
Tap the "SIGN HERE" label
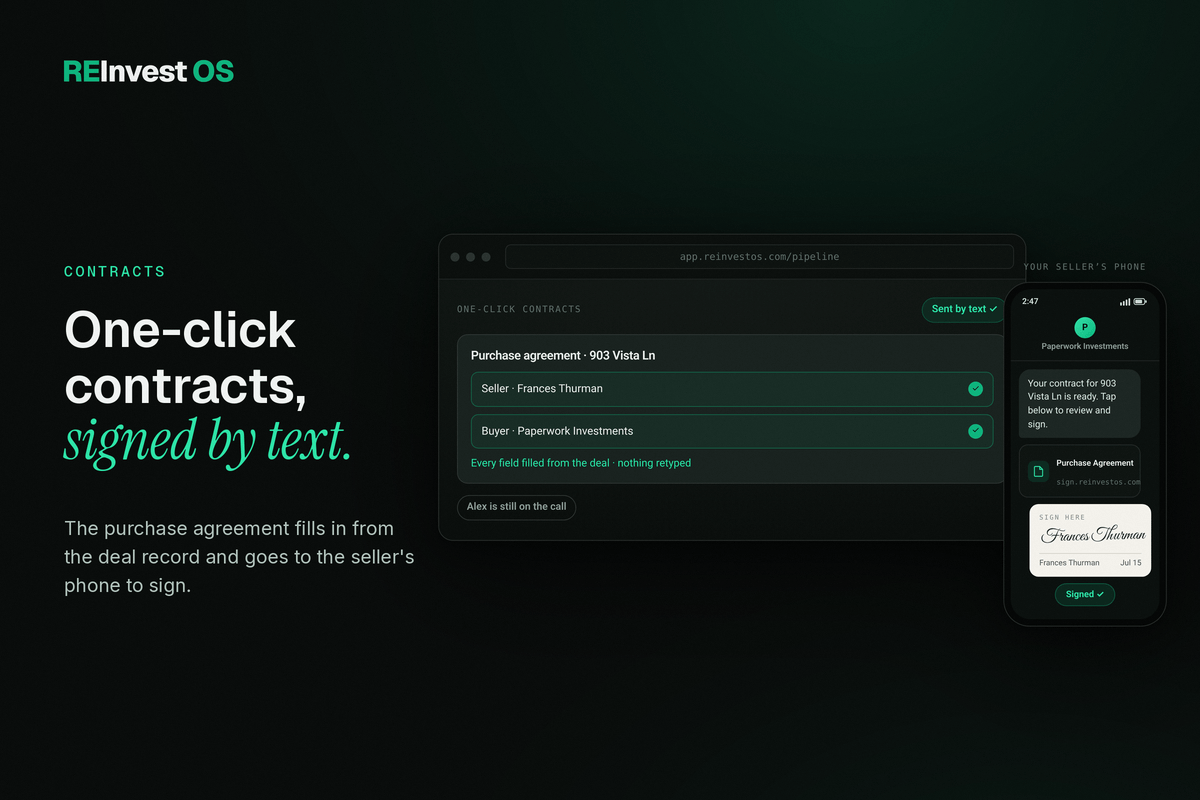(1062, 517)
